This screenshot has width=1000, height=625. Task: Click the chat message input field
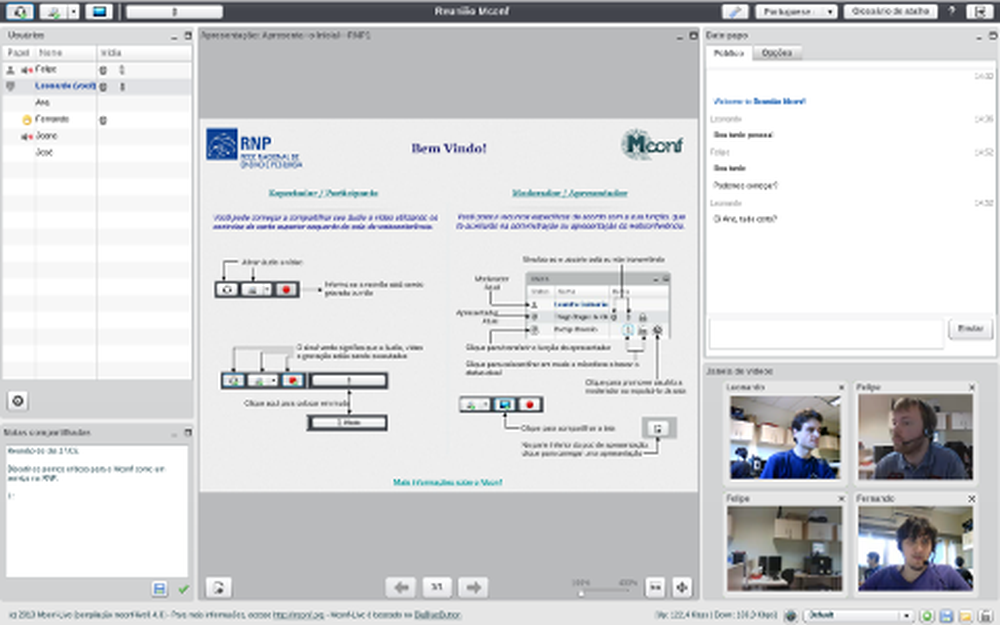tap(827, 334)
